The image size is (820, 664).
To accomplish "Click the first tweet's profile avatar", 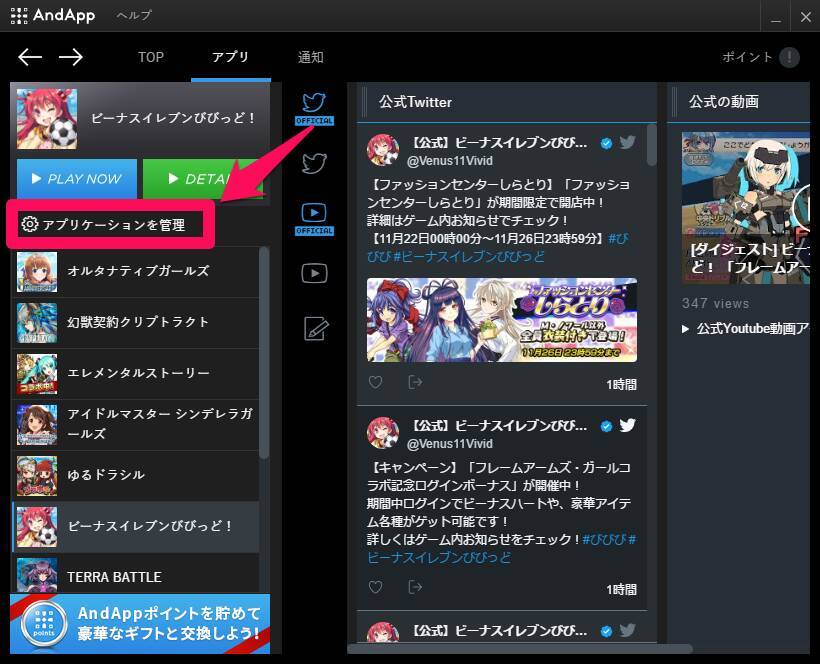I will 383,150.
